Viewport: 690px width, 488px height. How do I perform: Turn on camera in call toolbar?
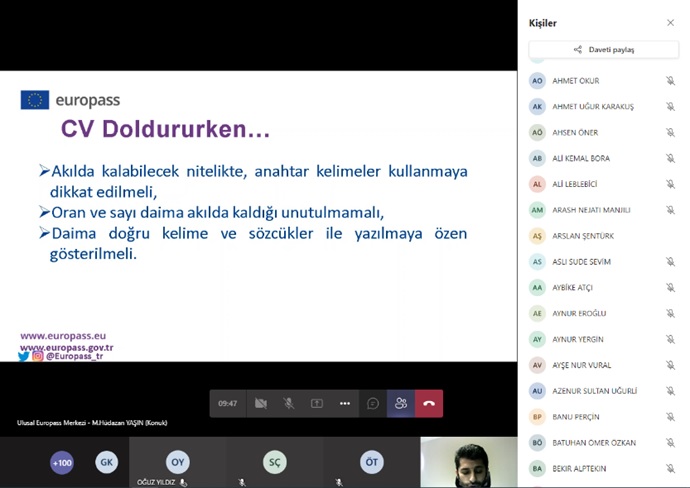261,403
